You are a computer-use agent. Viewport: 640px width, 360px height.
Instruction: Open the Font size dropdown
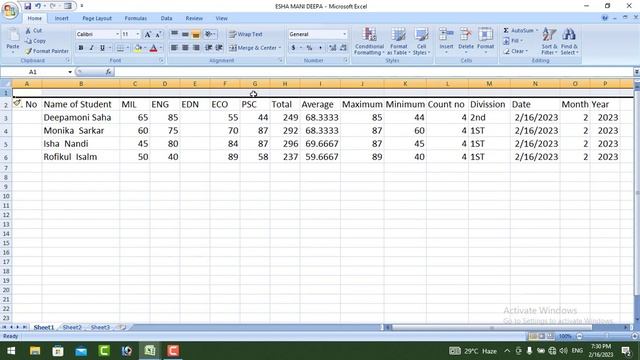pos(138,34)
